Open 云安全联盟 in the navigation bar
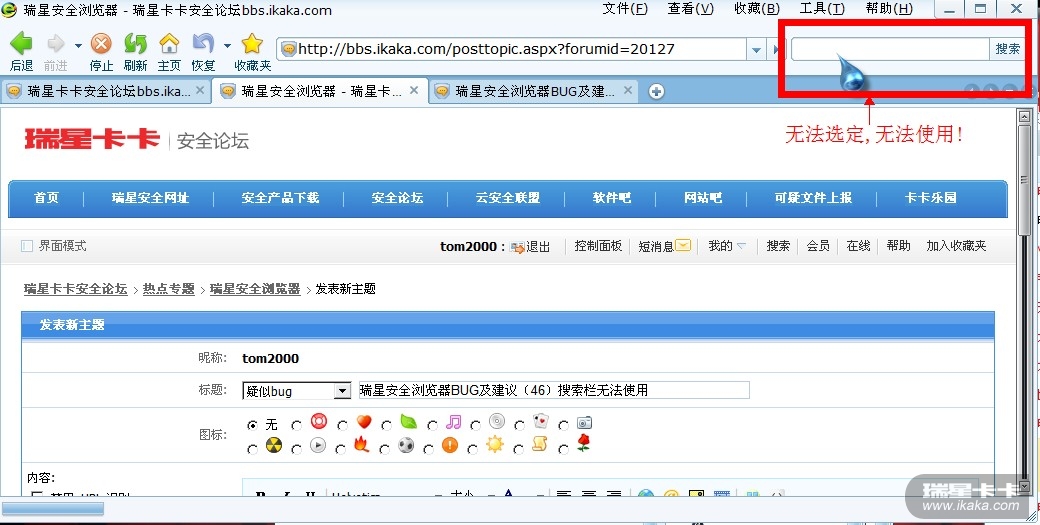Viewport: 1040px width, 525px height. point(507,198)
